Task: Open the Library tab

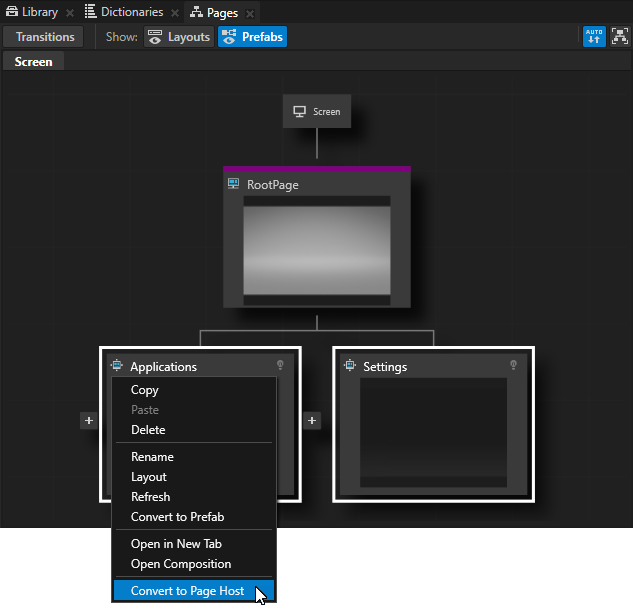Action: tap(32, 12)
